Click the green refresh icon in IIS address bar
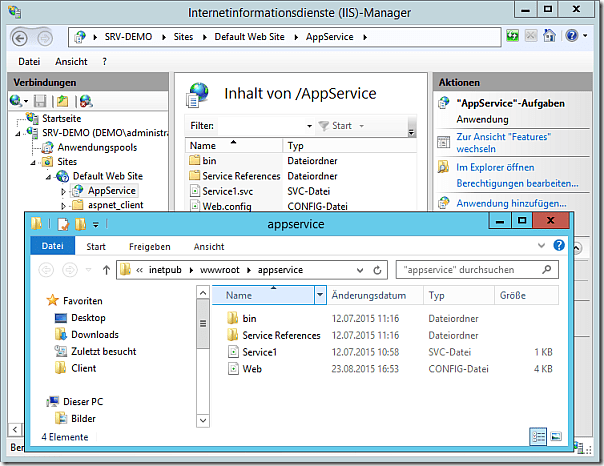The image size is (604, 466). coord(512,36)
